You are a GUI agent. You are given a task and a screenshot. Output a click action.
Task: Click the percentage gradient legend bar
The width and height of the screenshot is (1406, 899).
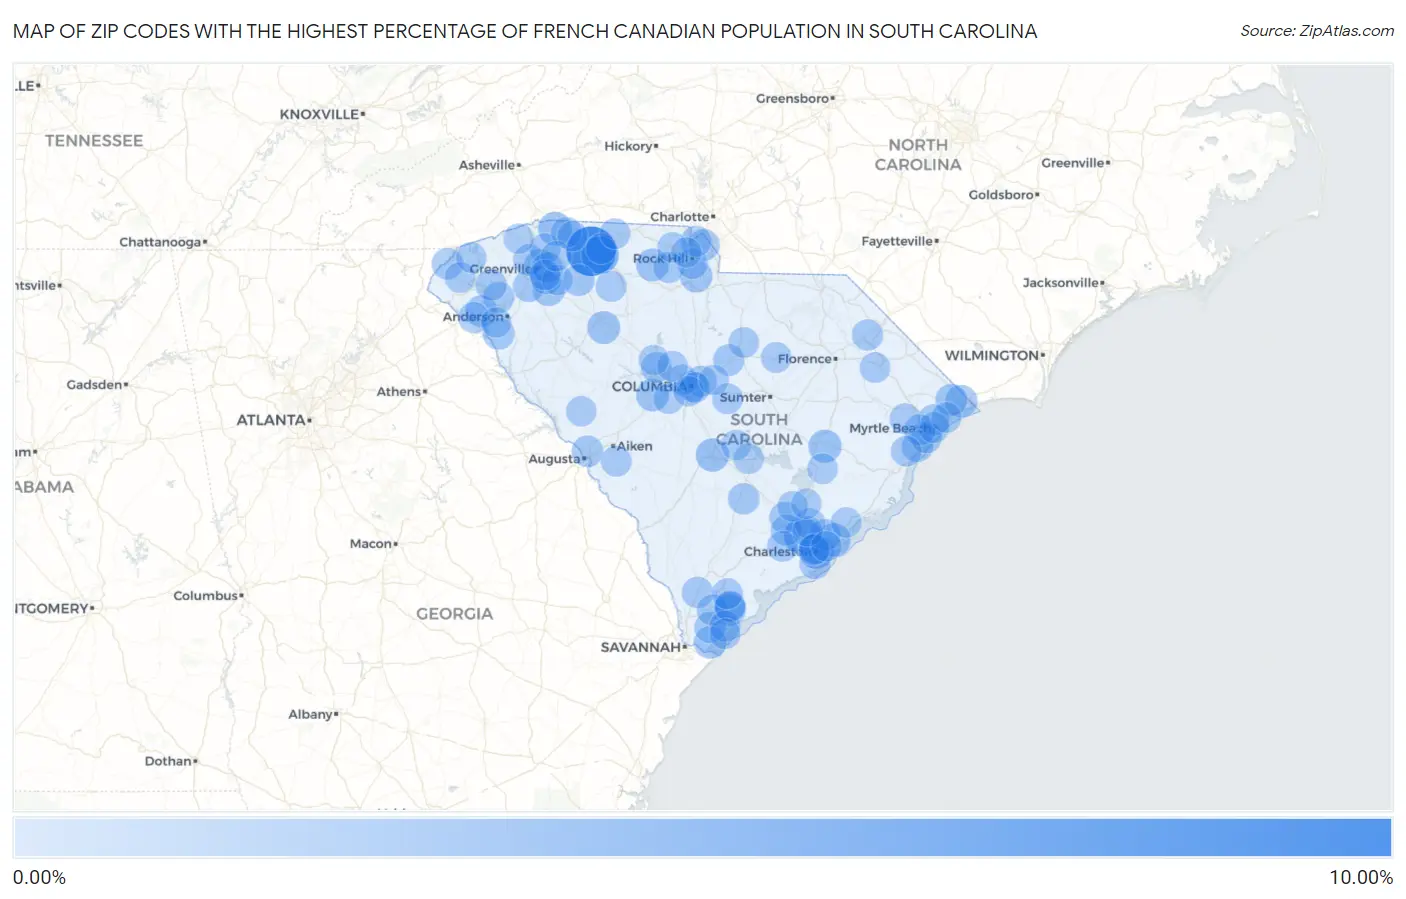(x=702, y=837)
